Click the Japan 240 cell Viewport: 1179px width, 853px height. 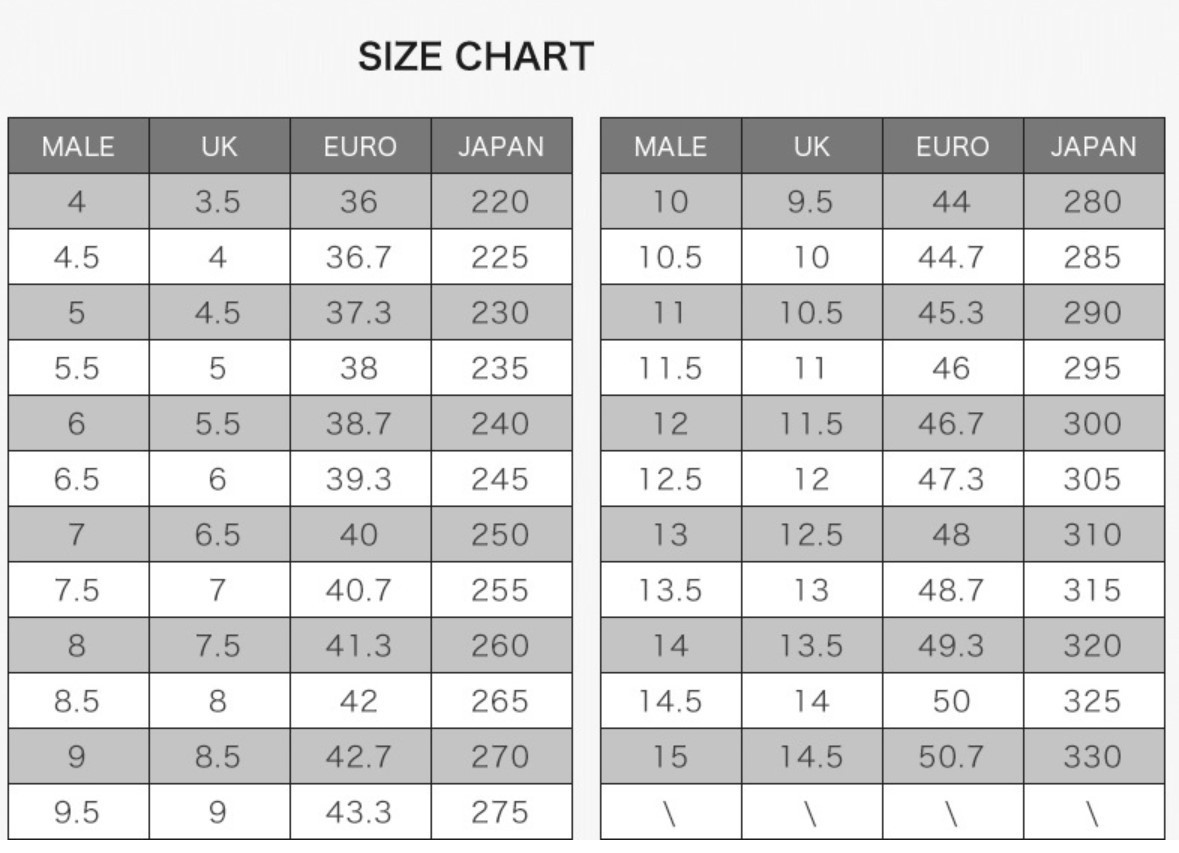pos(500,424)
